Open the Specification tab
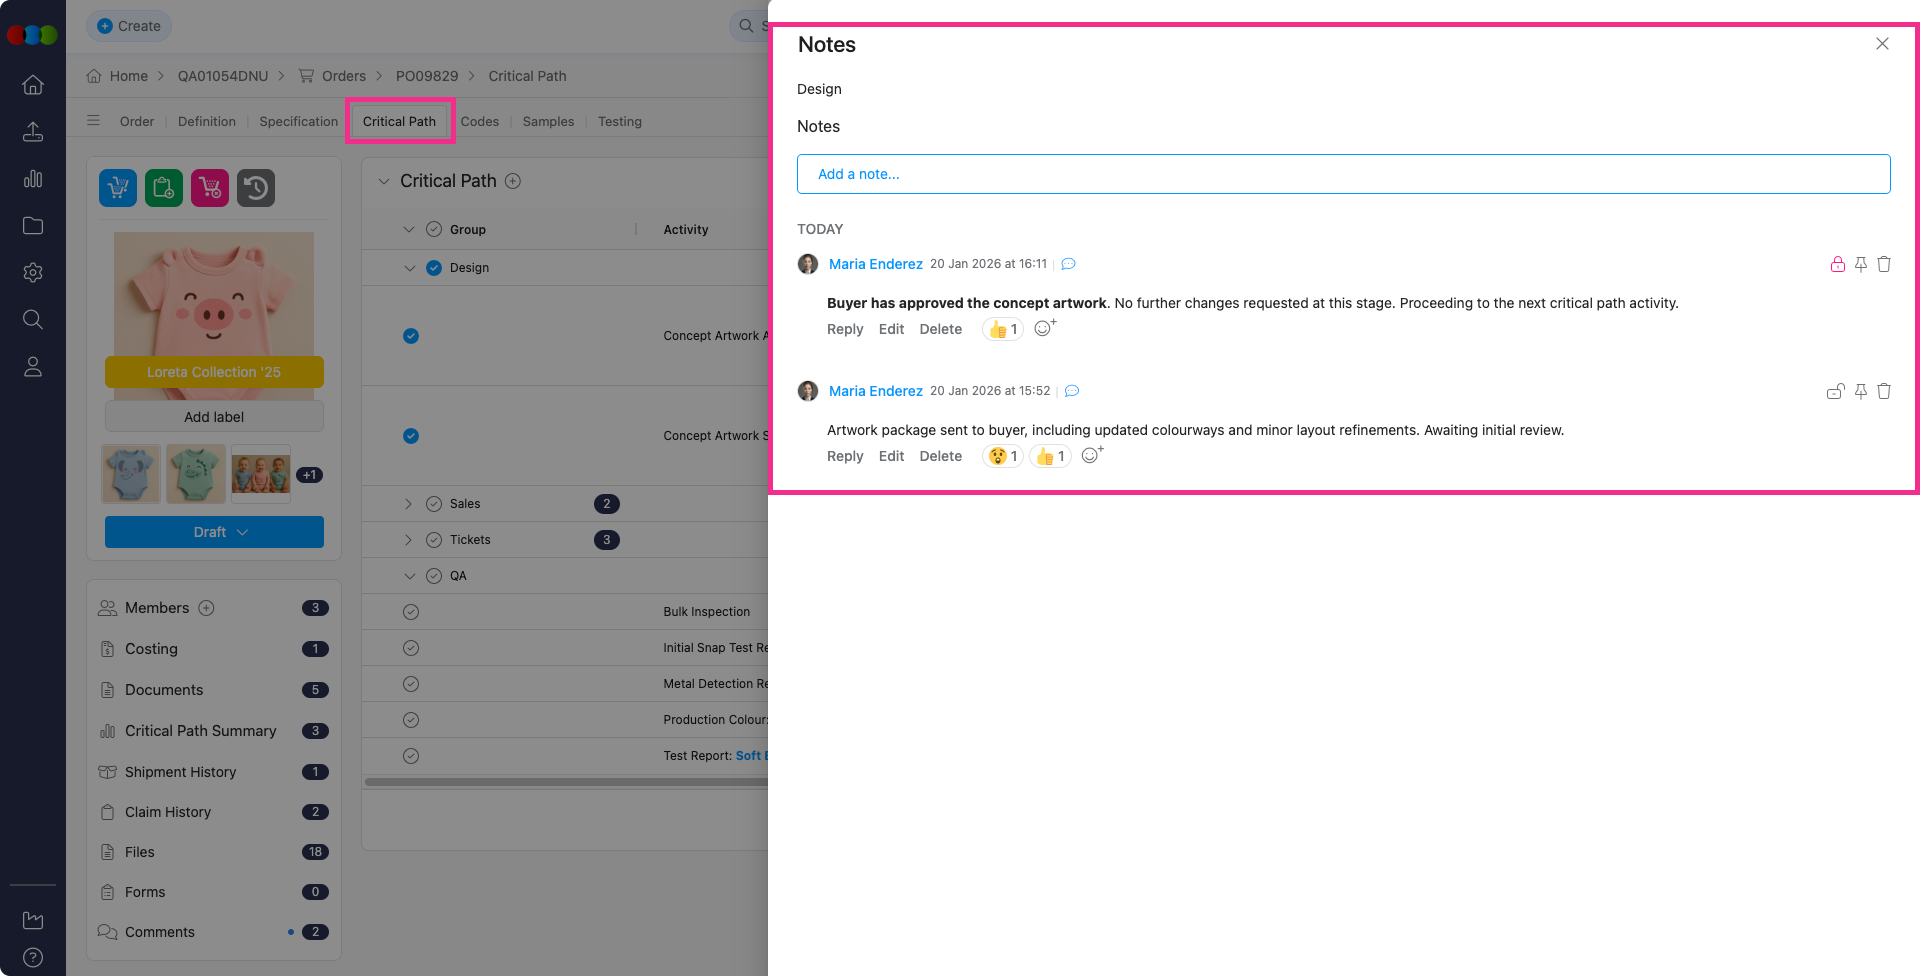Viewport: 1920px width, 976px height. (x=298, y=122)
